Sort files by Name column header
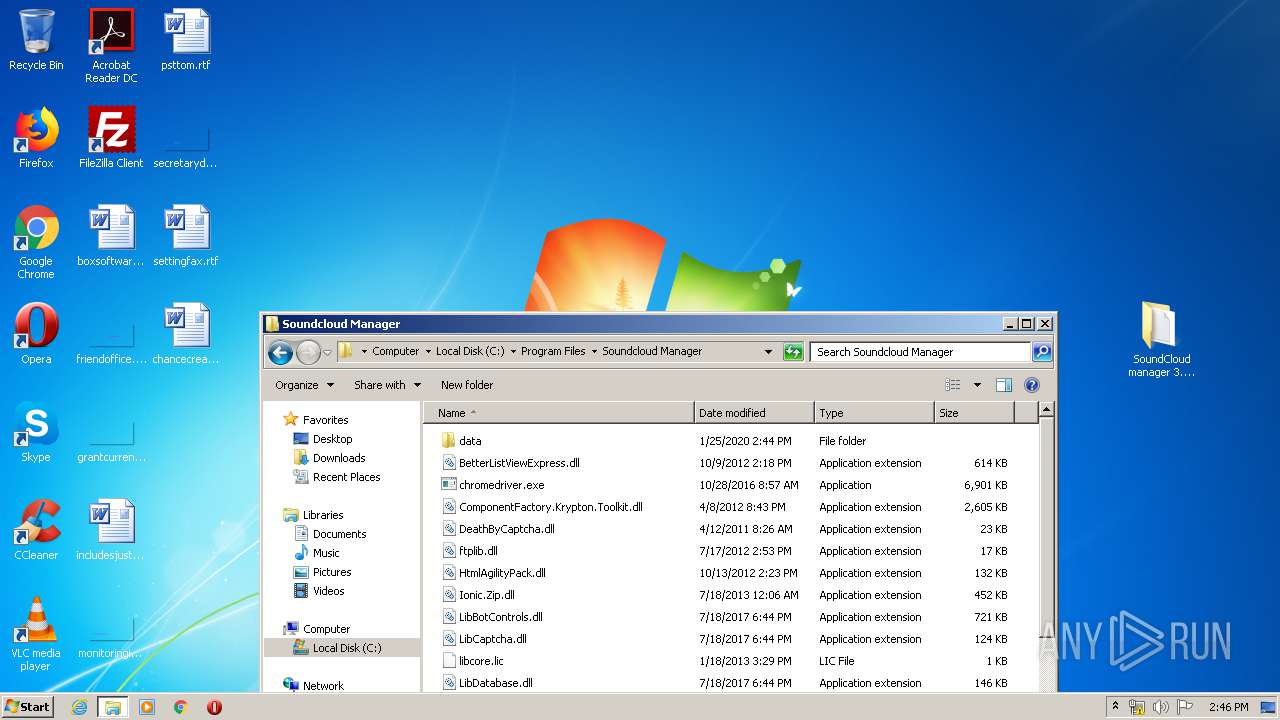The width and height of the screenshot is (1280, 720). pyautogui.click(x=558, y=413)
